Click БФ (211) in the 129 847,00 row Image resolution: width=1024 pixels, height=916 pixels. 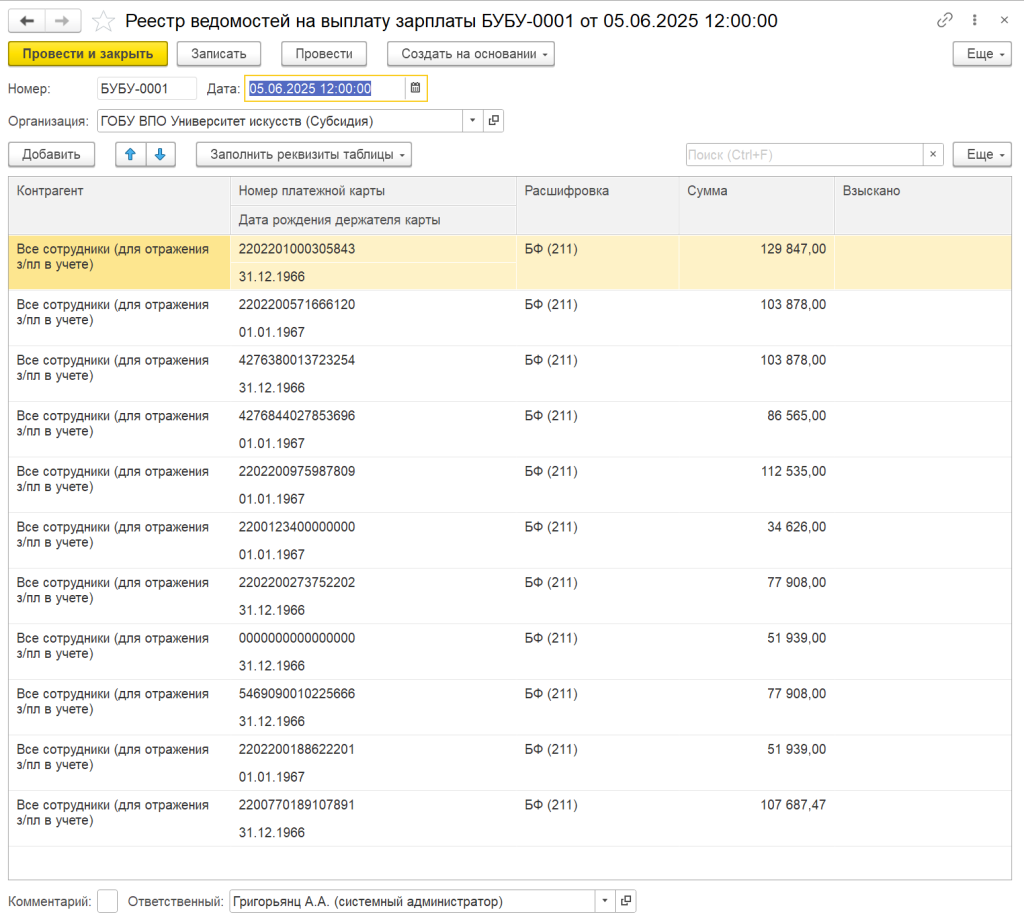pos(551,249)
